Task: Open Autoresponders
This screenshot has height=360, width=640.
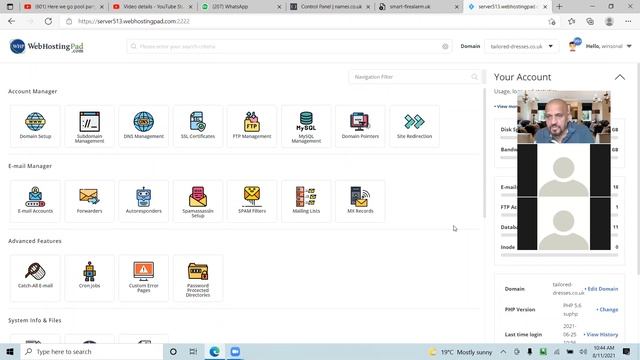Action: (x=144, y=201)
